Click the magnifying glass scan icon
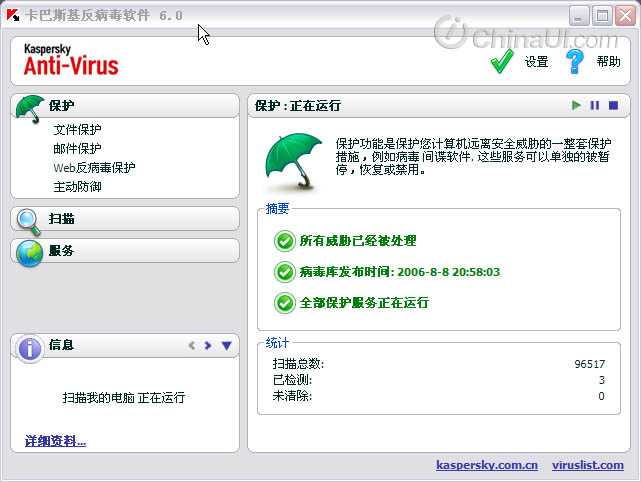This screenshot has height=482, width=641. (x=29, y=222)
